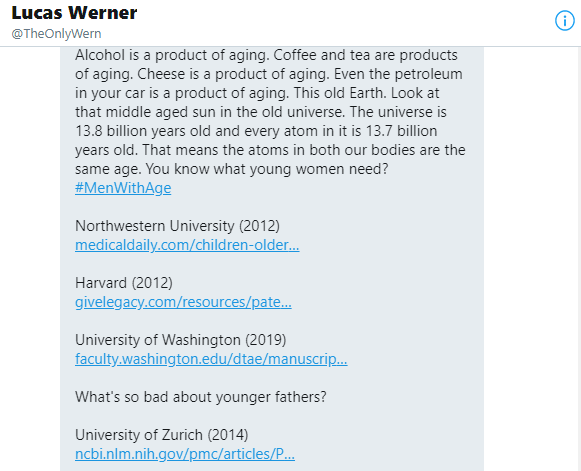Click the 'University of Zurich (2014)' text
The width and height of the screenshot is (581, 471).
tap(162, 435)
